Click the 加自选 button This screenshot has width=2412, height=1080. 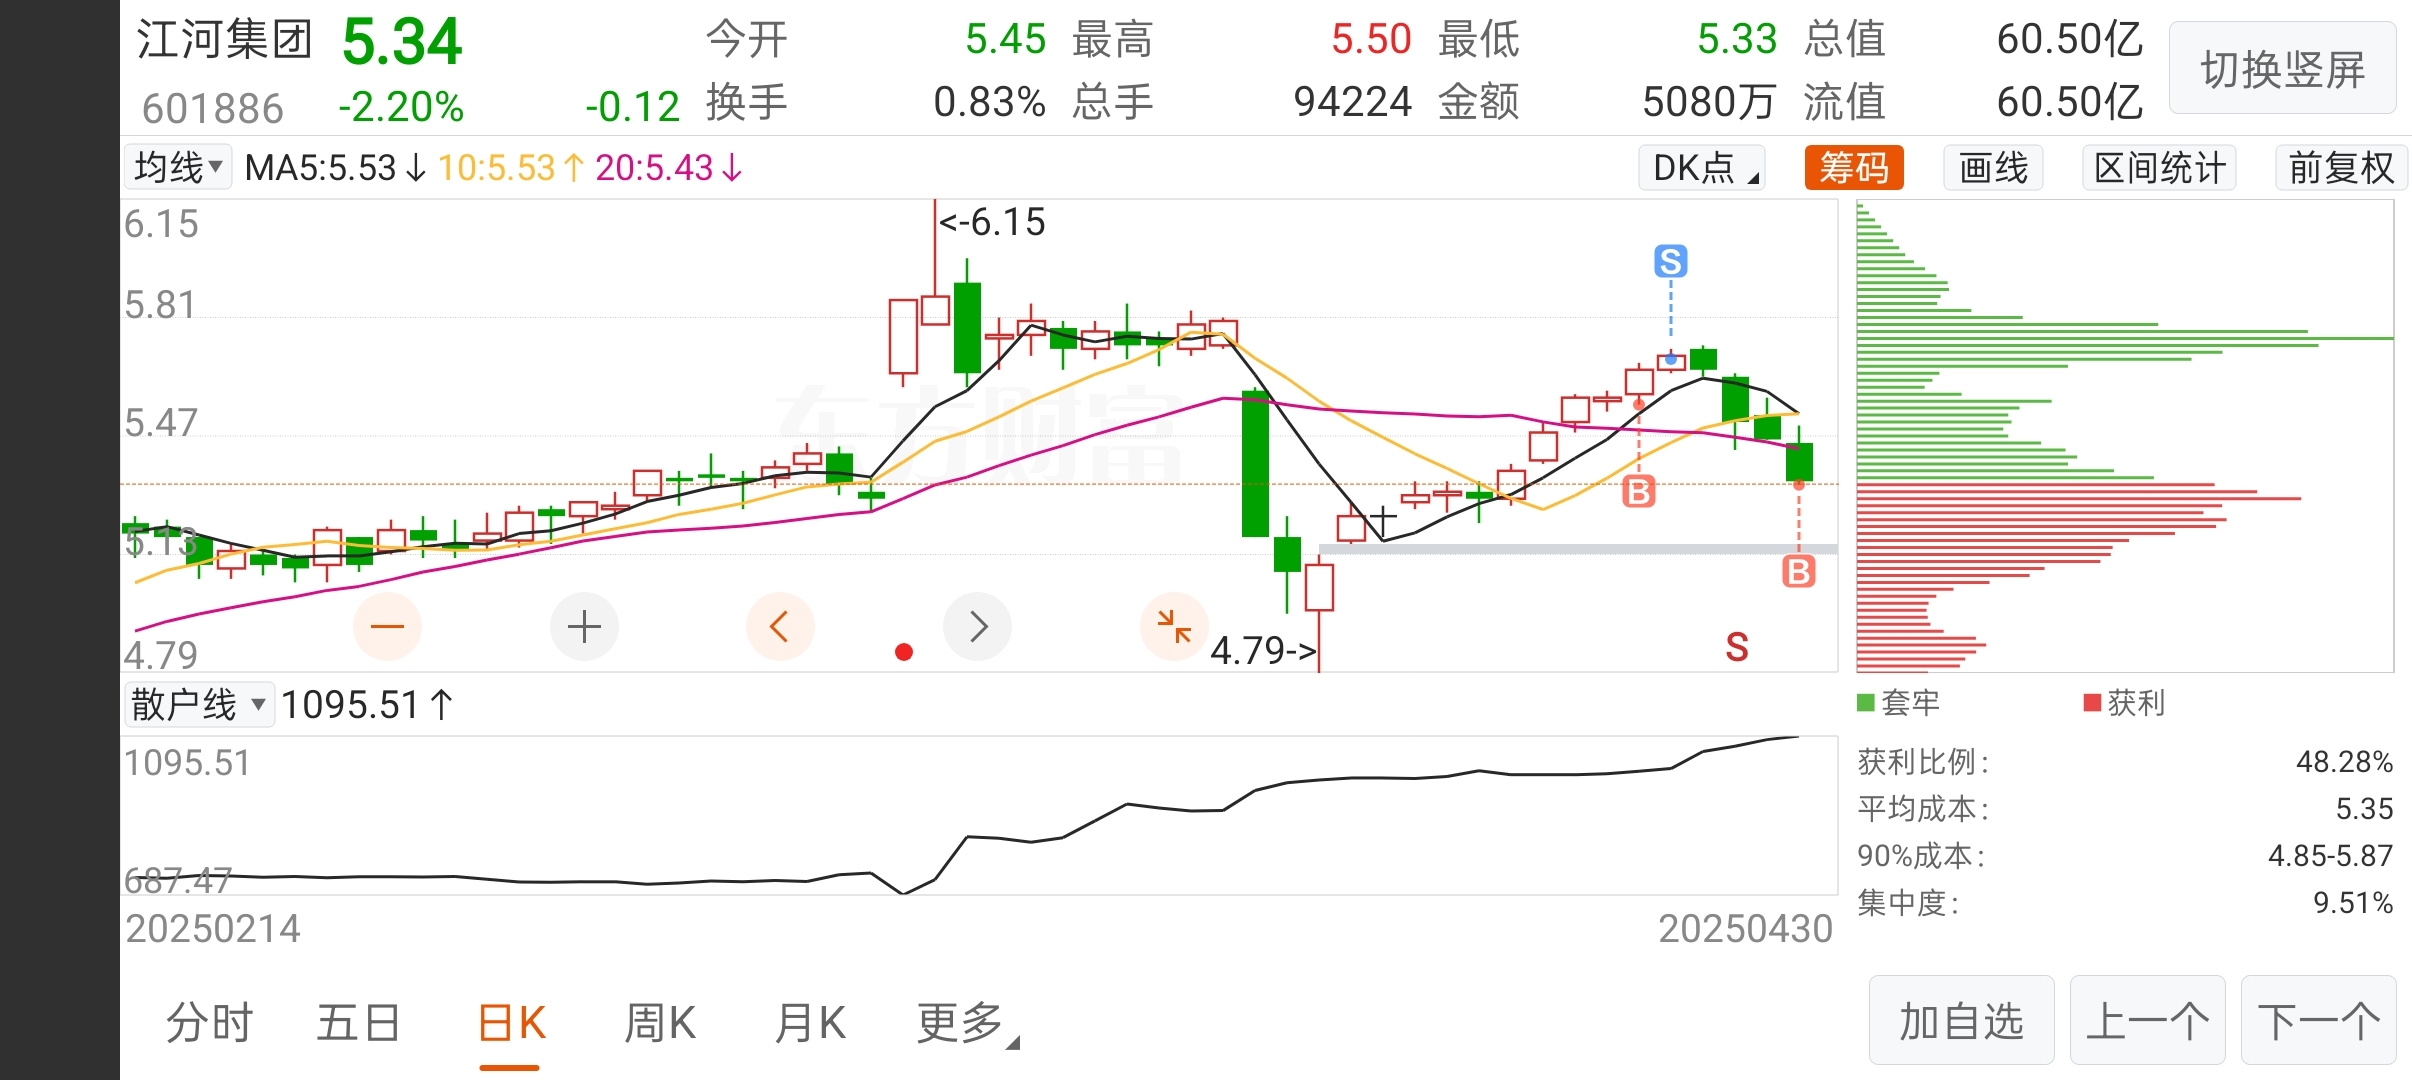[1961, 1021]
